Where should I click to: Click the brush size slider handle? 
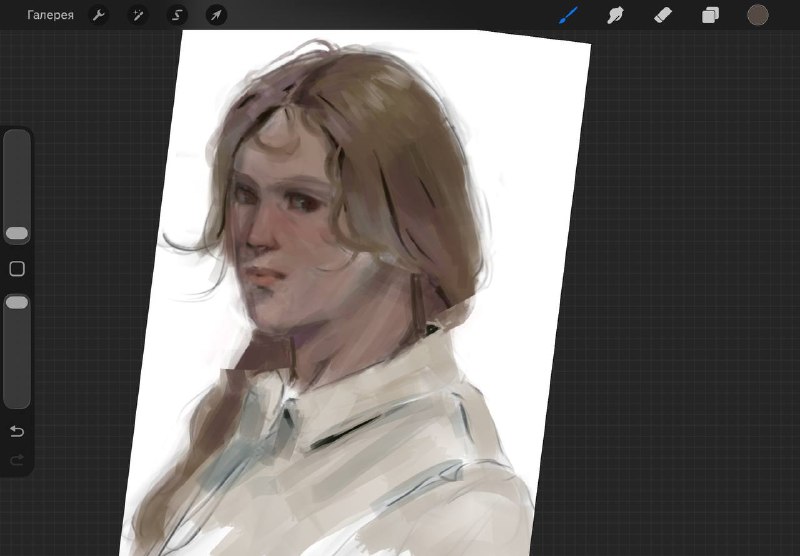pyautogui.click(x=17, y=234)
